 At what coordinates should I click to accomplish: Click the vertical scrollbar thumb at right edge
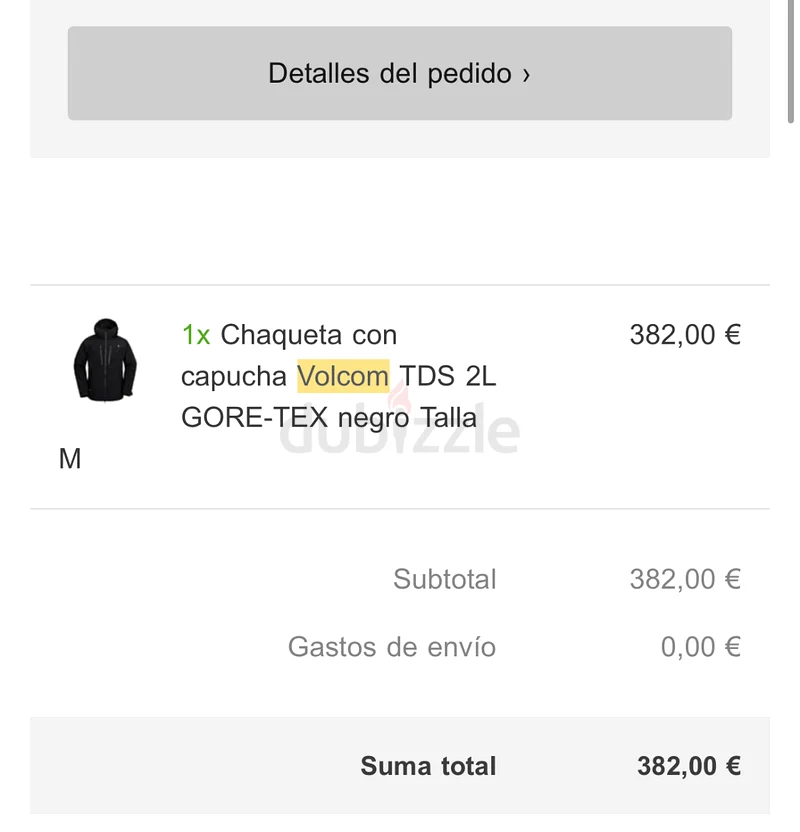pyautogui.click(x=790, y=62)
